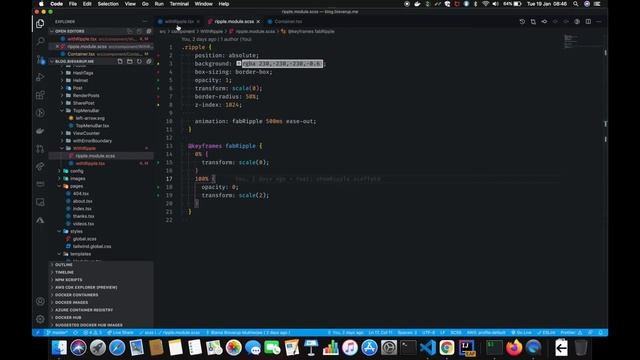Click ESLint in the status bar
The image size is (640, 360).
pos(546,333)
